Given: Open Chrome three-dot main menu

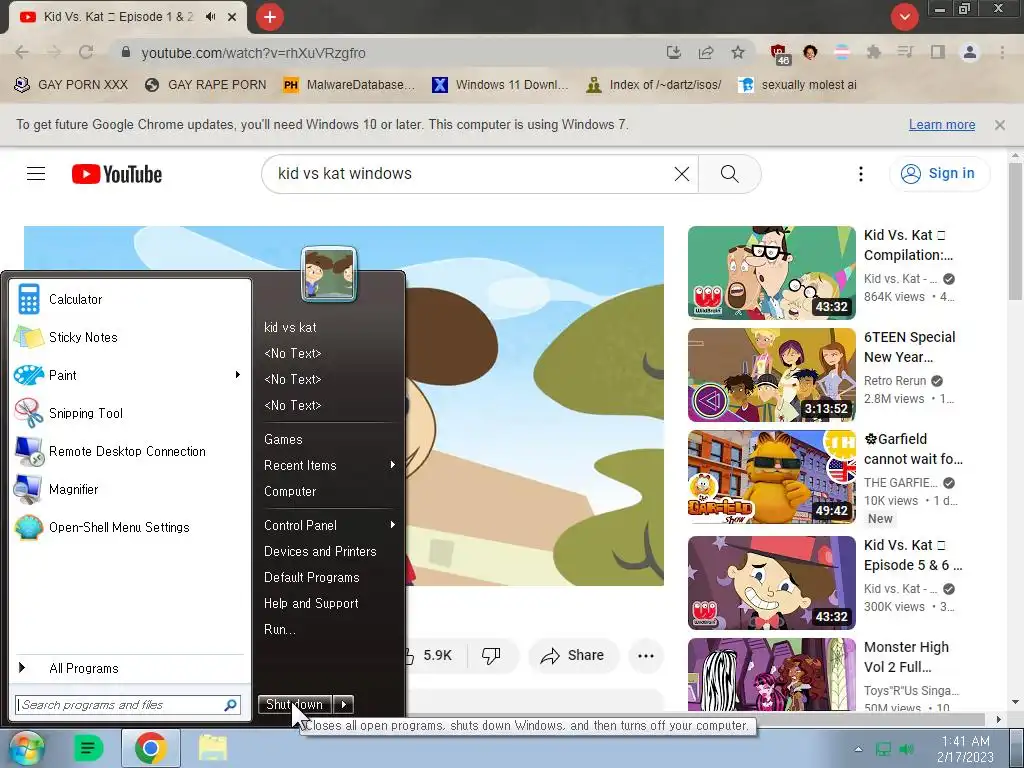Looking at the screenshot, I should pyautogui.click(x=1002, y=52).
